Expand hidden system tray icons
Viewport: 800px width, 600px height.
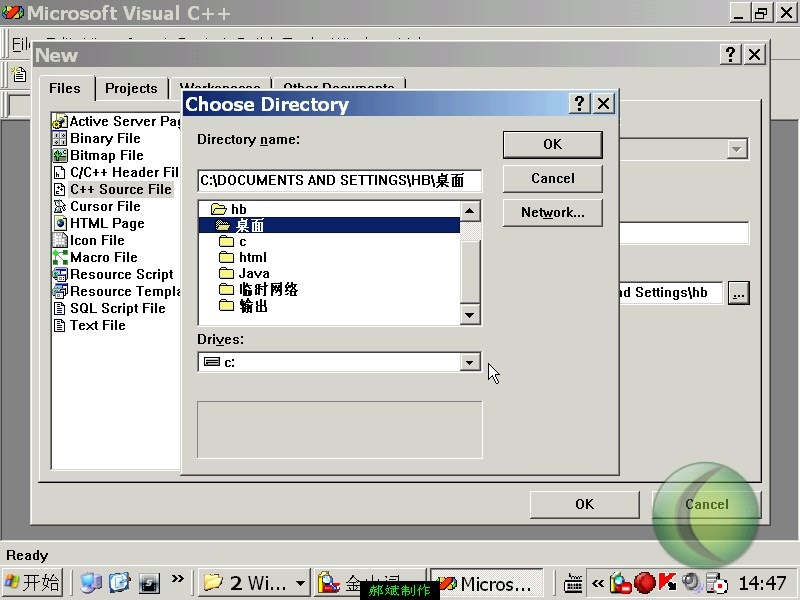(x=598, y=583)
